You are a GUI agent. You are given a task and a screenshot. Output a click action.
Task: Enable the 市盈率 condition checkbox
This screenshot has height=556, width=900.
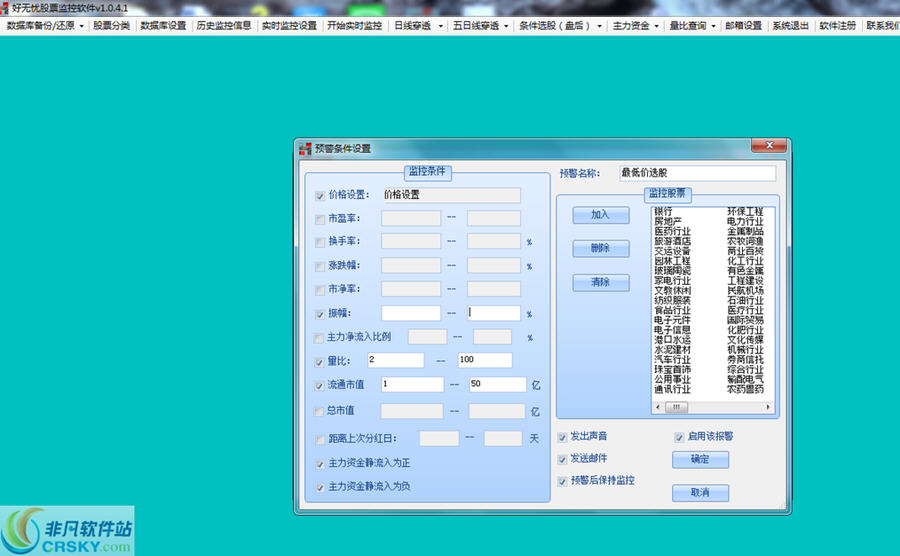coord(319,219)
